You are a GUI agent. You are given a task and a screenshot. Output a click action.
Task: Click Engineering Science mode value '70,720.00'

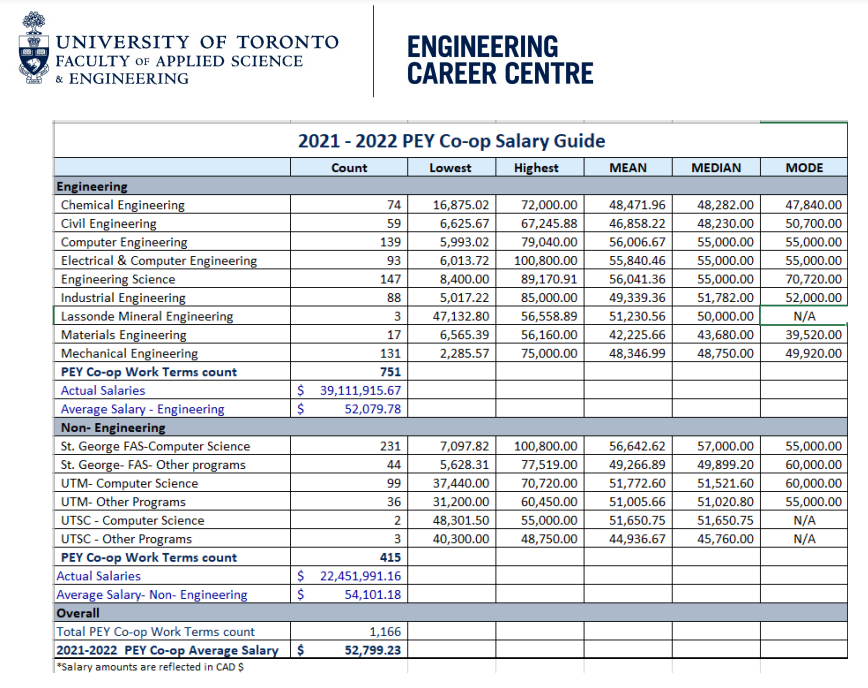tap(814, 279)
